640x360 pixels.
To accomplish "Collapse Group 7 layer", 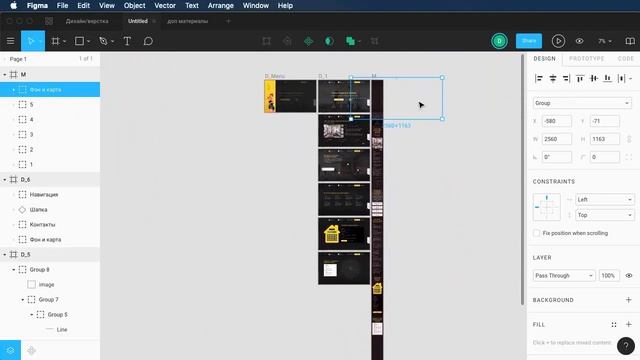I will tap(22, 300).
